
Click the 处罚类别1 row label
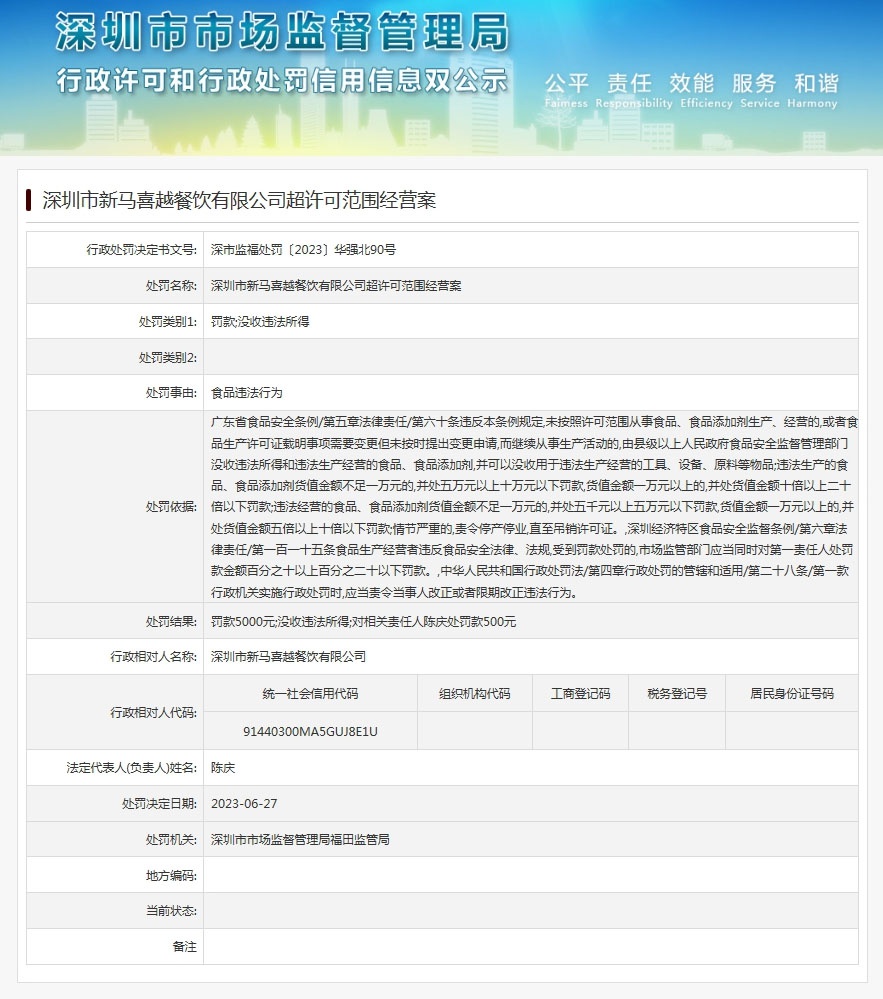click(x=168, y=322)
